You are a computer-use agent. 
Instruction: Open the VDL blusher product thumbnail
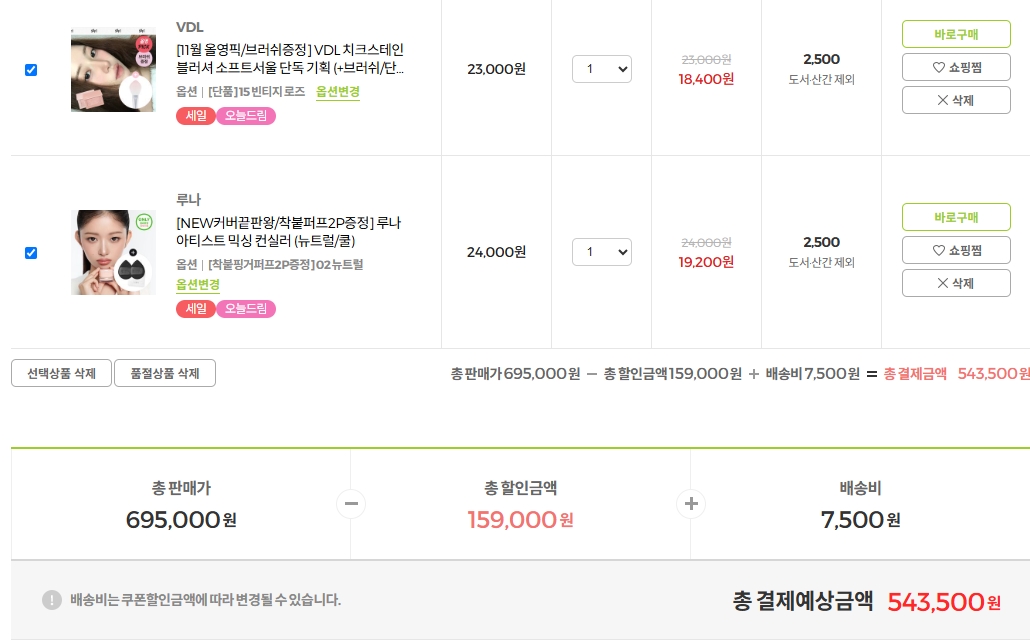pos(113,69)
